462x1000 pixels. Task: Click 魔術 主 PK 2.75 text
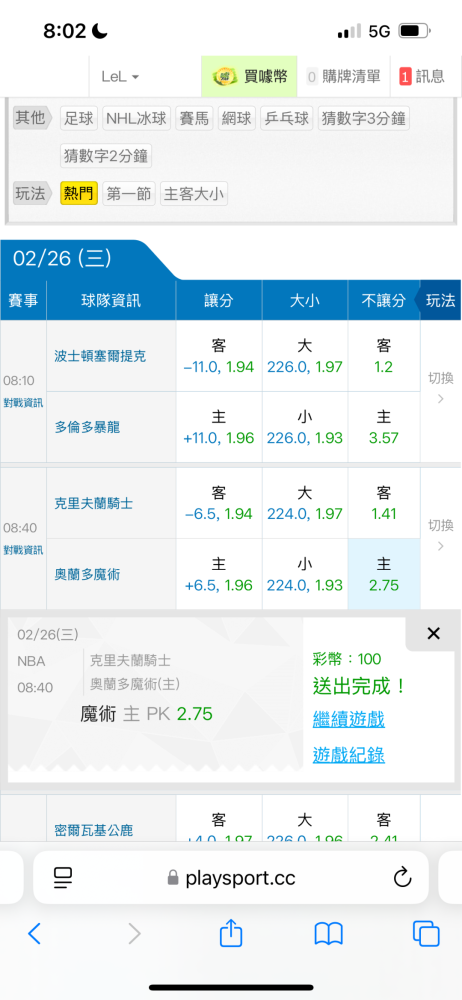147,714
